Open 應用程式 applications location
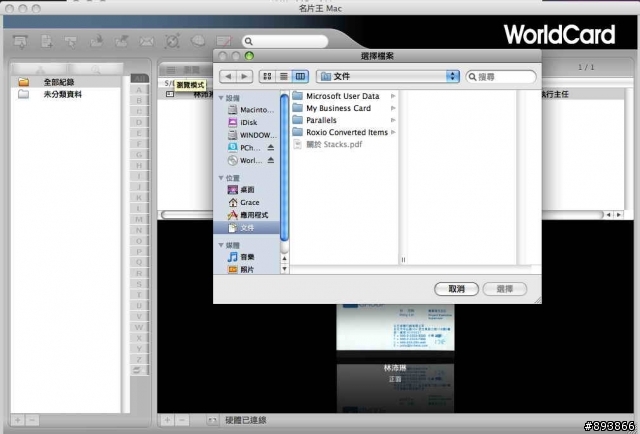Viewport: 640px width, 434px height. click(248, 215)
